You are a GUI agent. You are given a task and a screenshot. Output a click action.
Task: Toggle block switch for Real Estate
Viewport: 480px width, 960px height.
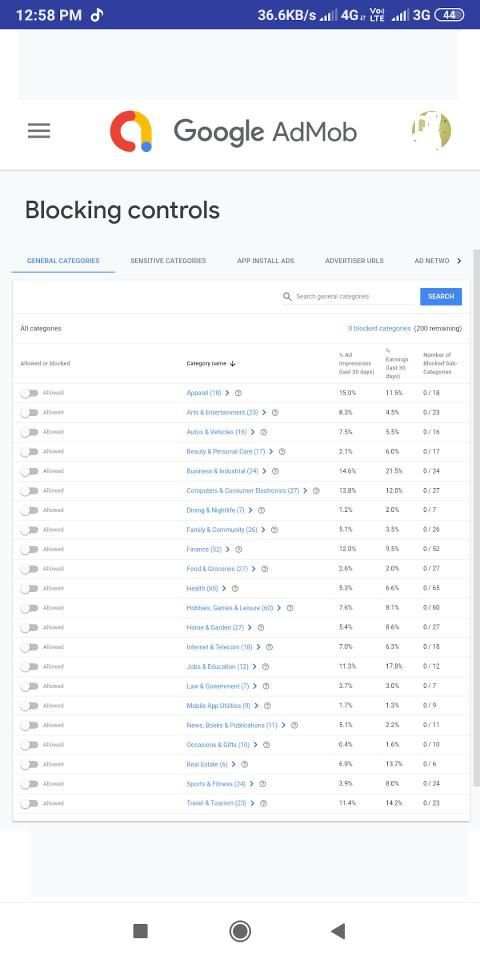tap(29, 765)
